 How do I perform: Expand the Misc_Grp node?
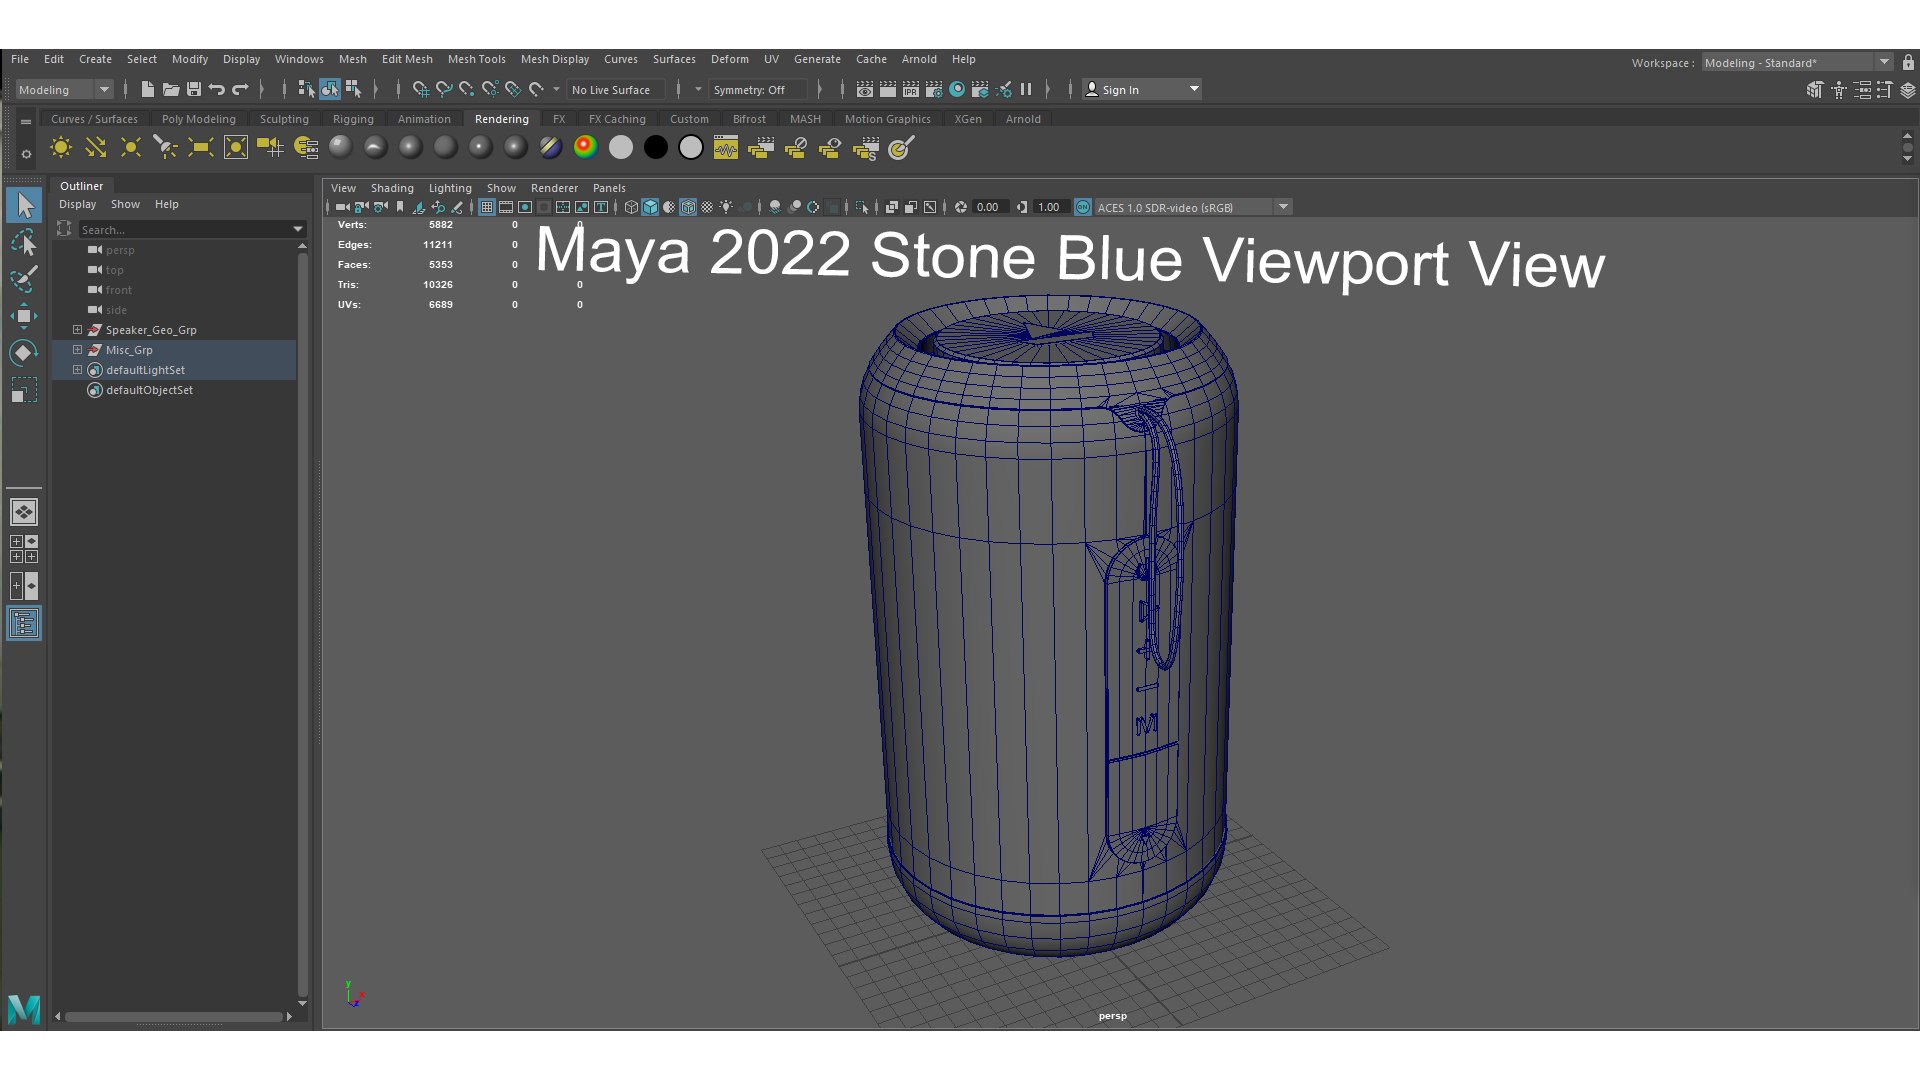(77, 349)
